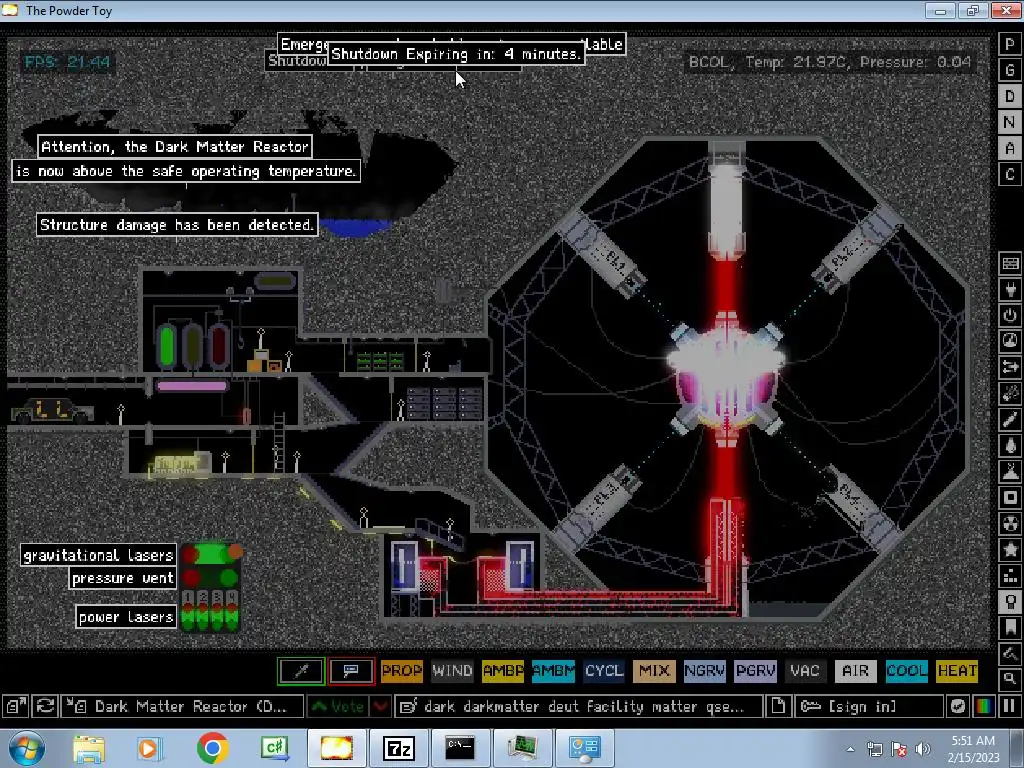
Task: Toggle N Newtonian gravity option
Action: [x=1010, y=122]
